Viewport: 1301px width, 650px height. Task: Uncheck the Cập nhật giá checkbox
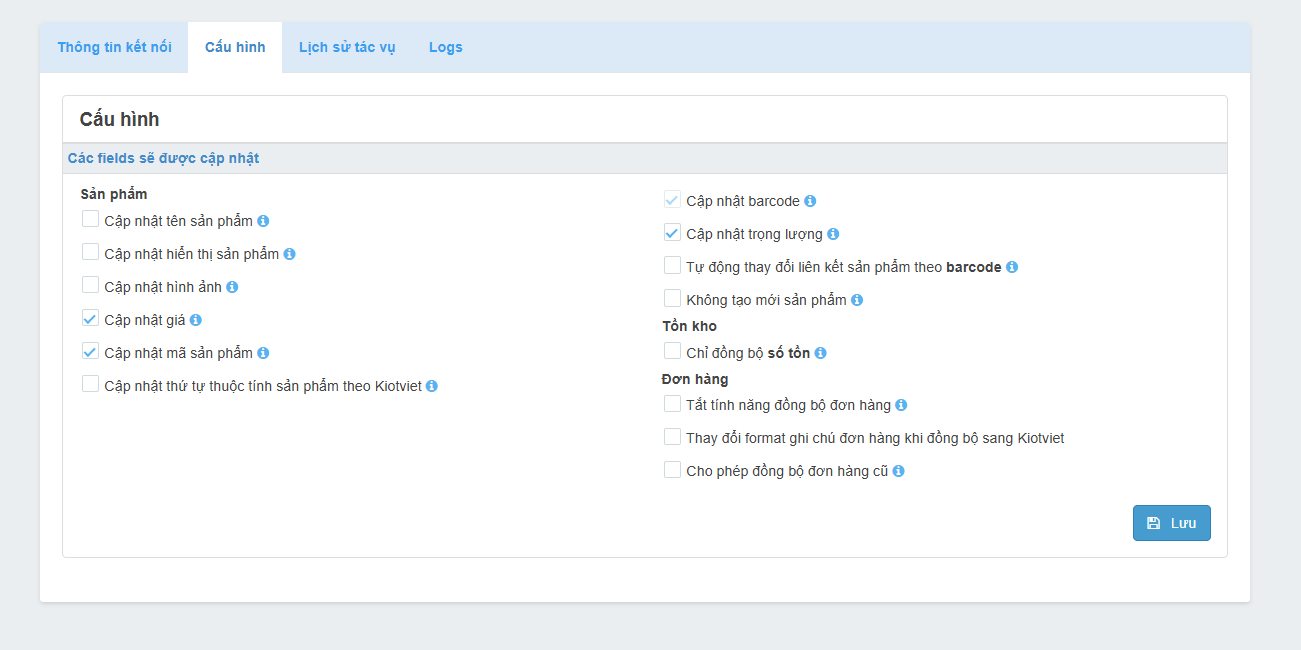tap(91, 319)
